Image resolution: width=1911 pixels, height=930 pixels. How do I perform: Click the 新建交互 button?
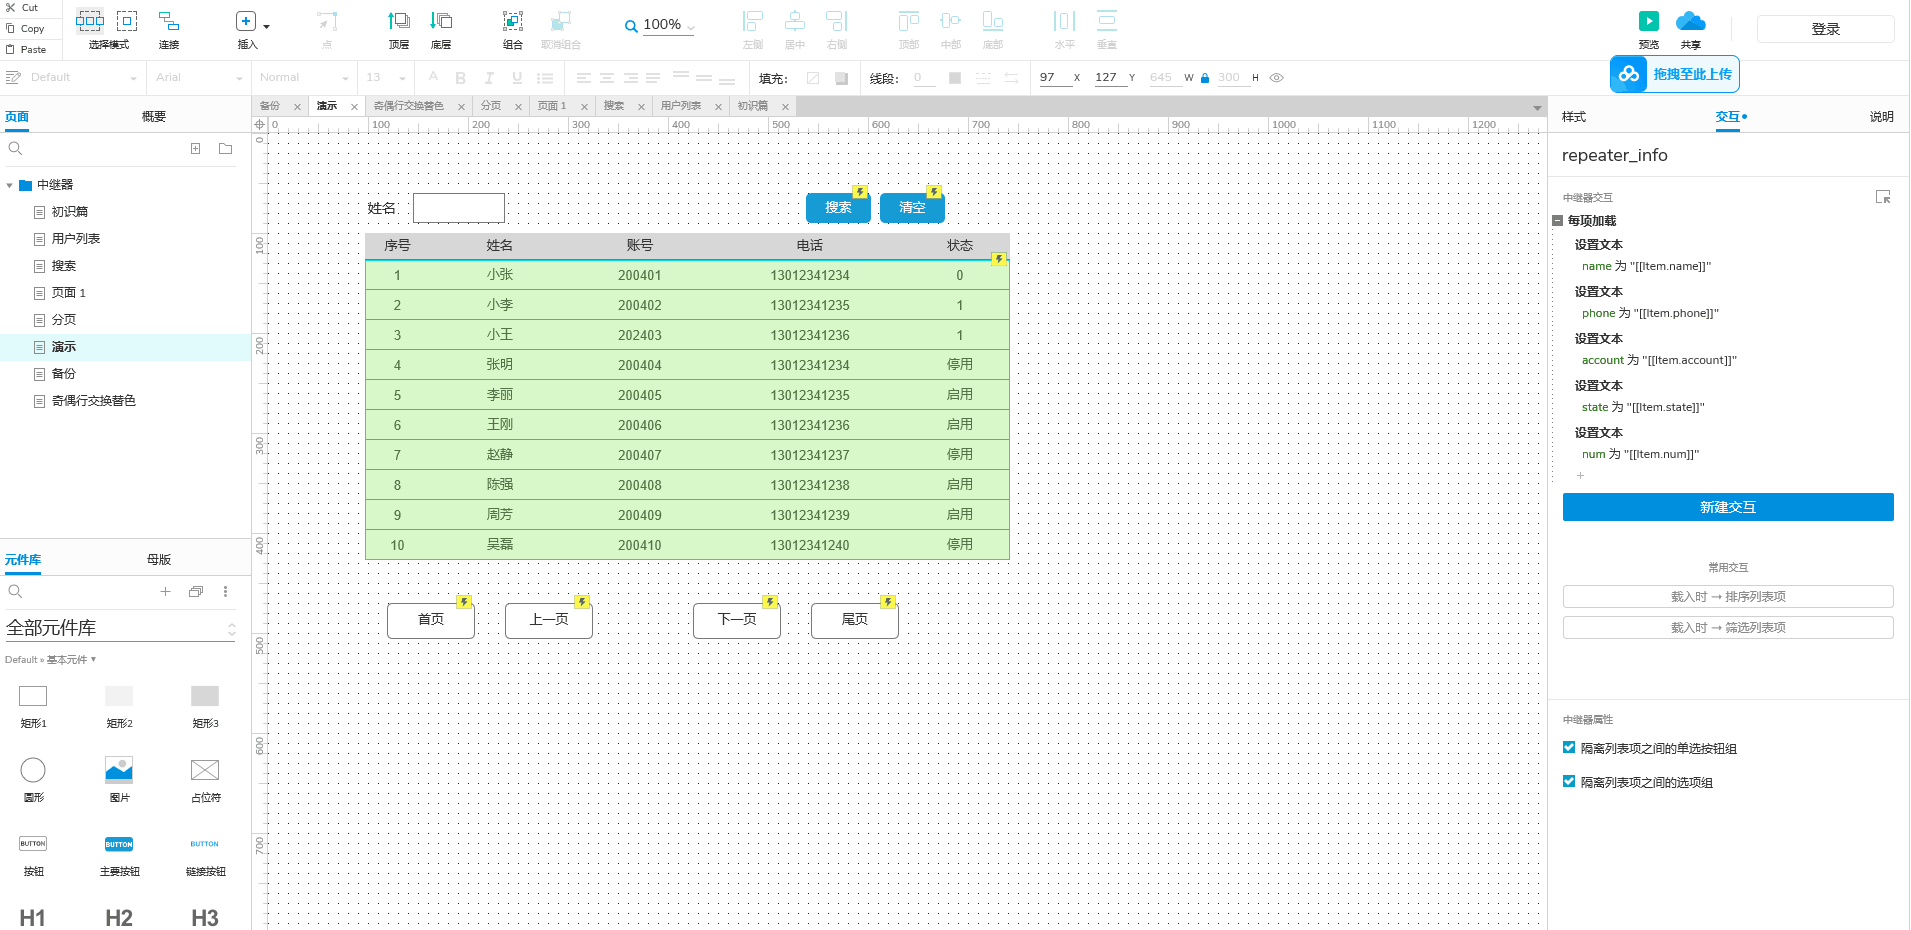click(x=1727, y=507)
